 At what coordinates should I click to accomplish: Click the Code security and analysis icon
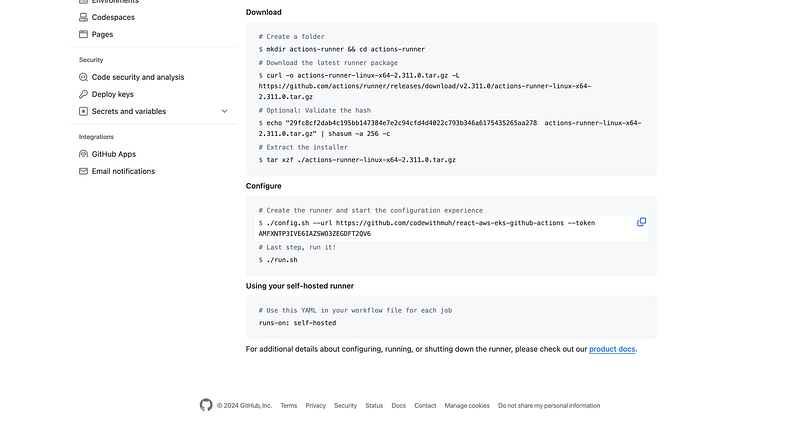coord(84,77)
